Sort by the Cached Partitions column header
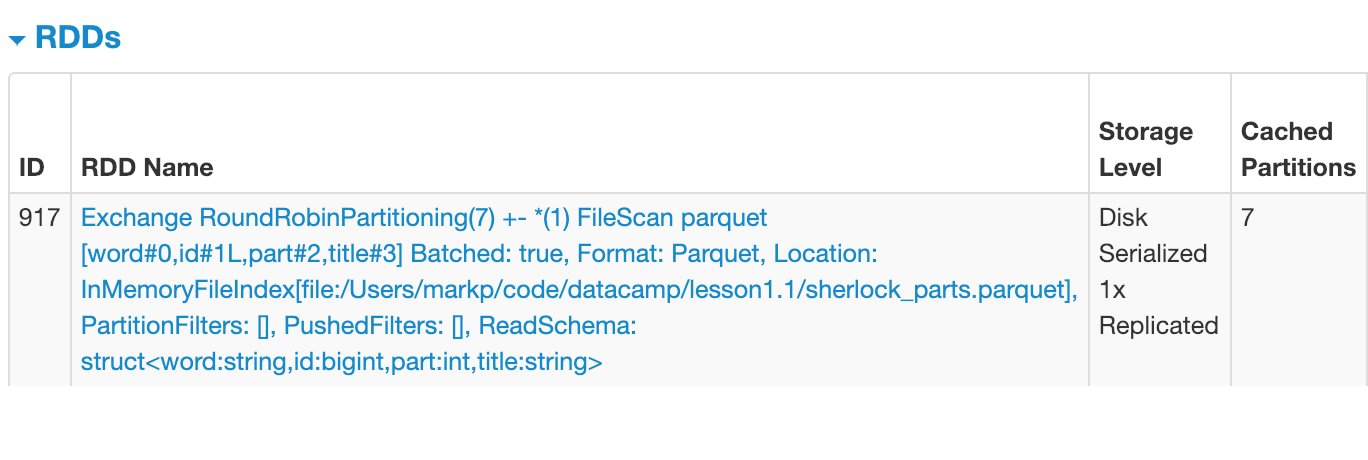This screenshot has width=1368, height=460. [1298, 150]
